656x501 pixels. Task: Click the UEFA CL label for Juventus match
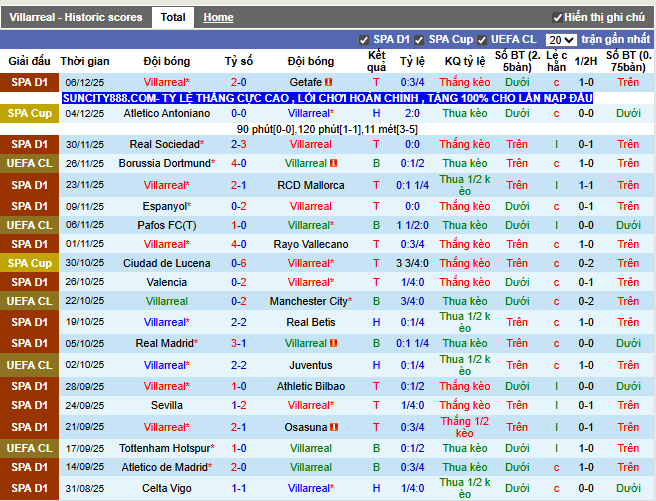29,366
